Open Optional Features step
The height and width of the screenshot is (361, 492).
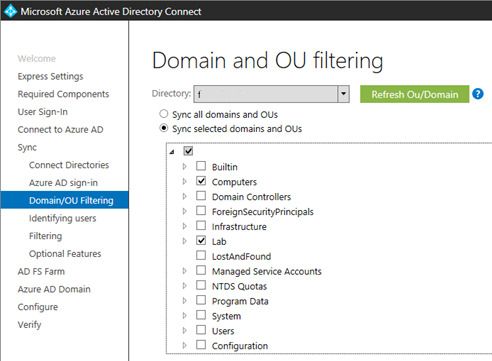click(x=65, y=254)
